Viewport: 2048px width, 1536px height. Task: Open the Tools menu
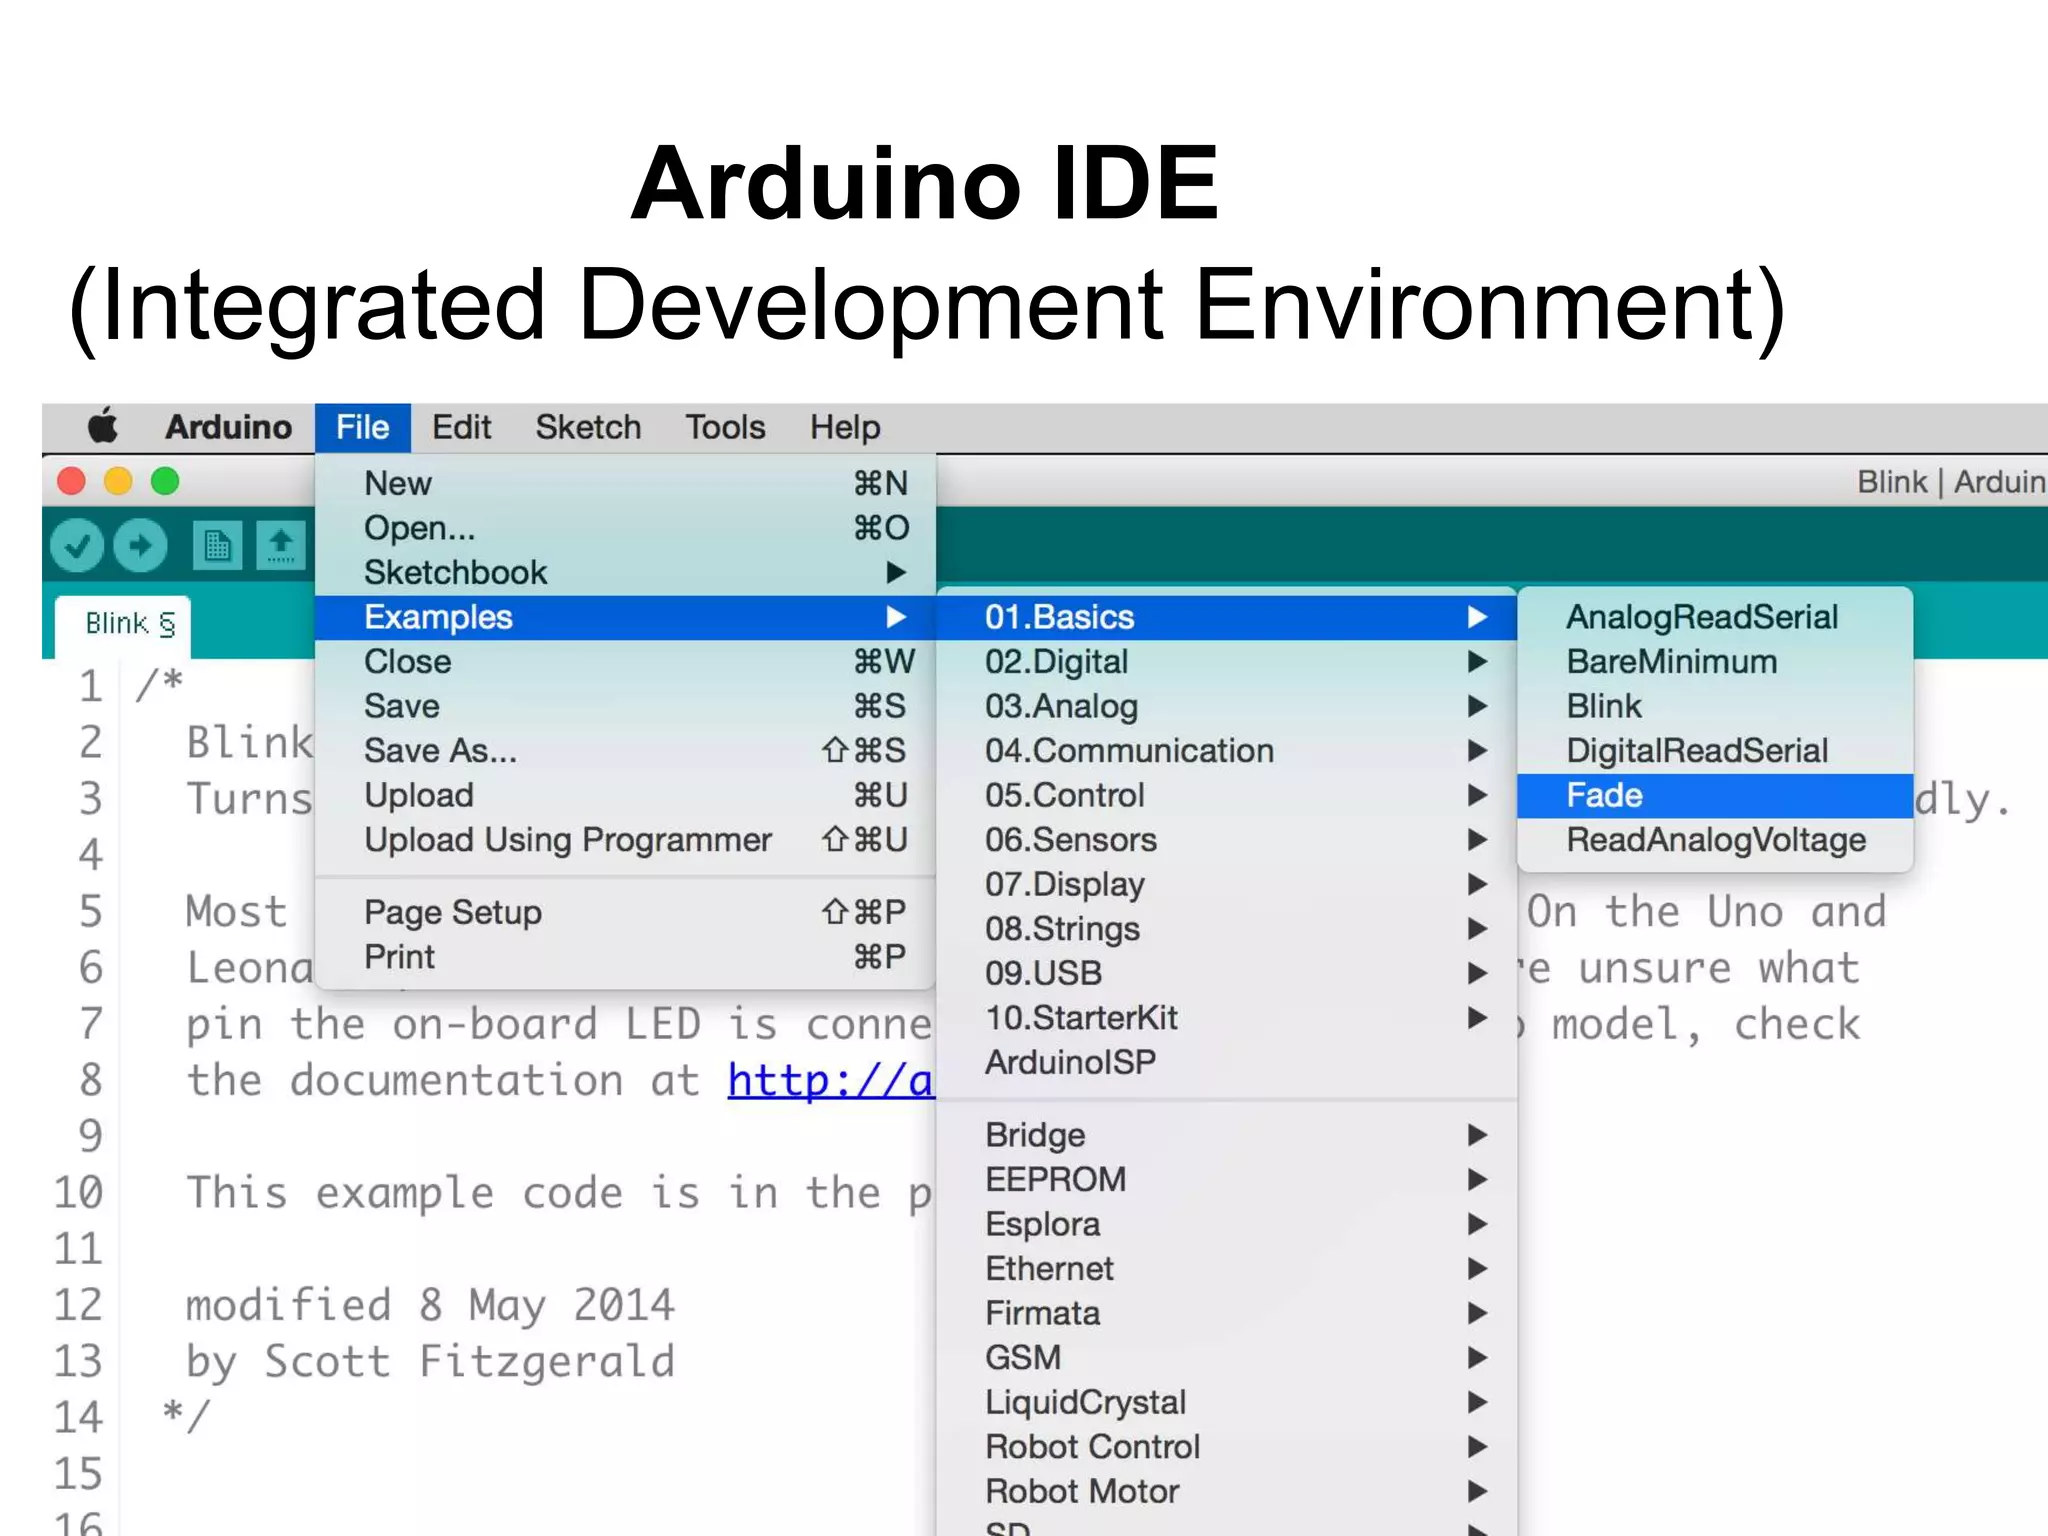pos(725,428)
